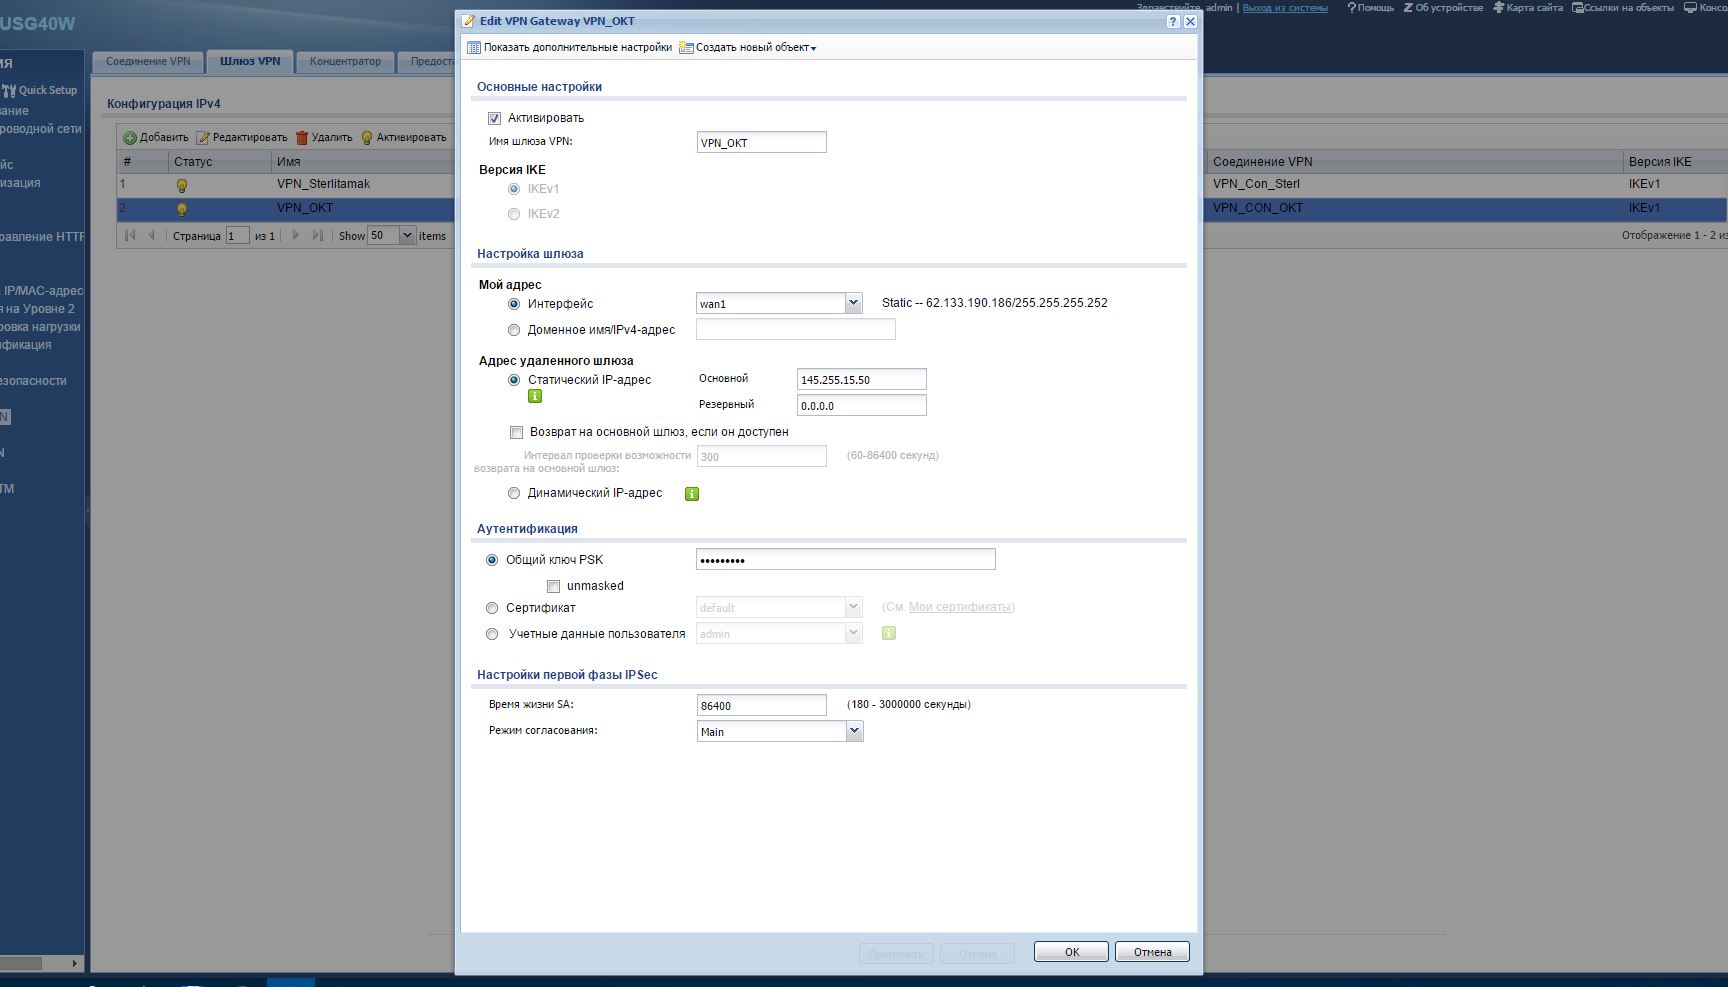
Task: Show additional settings (Показать дополнительные настройки)
Action: [x=570, y=48]
